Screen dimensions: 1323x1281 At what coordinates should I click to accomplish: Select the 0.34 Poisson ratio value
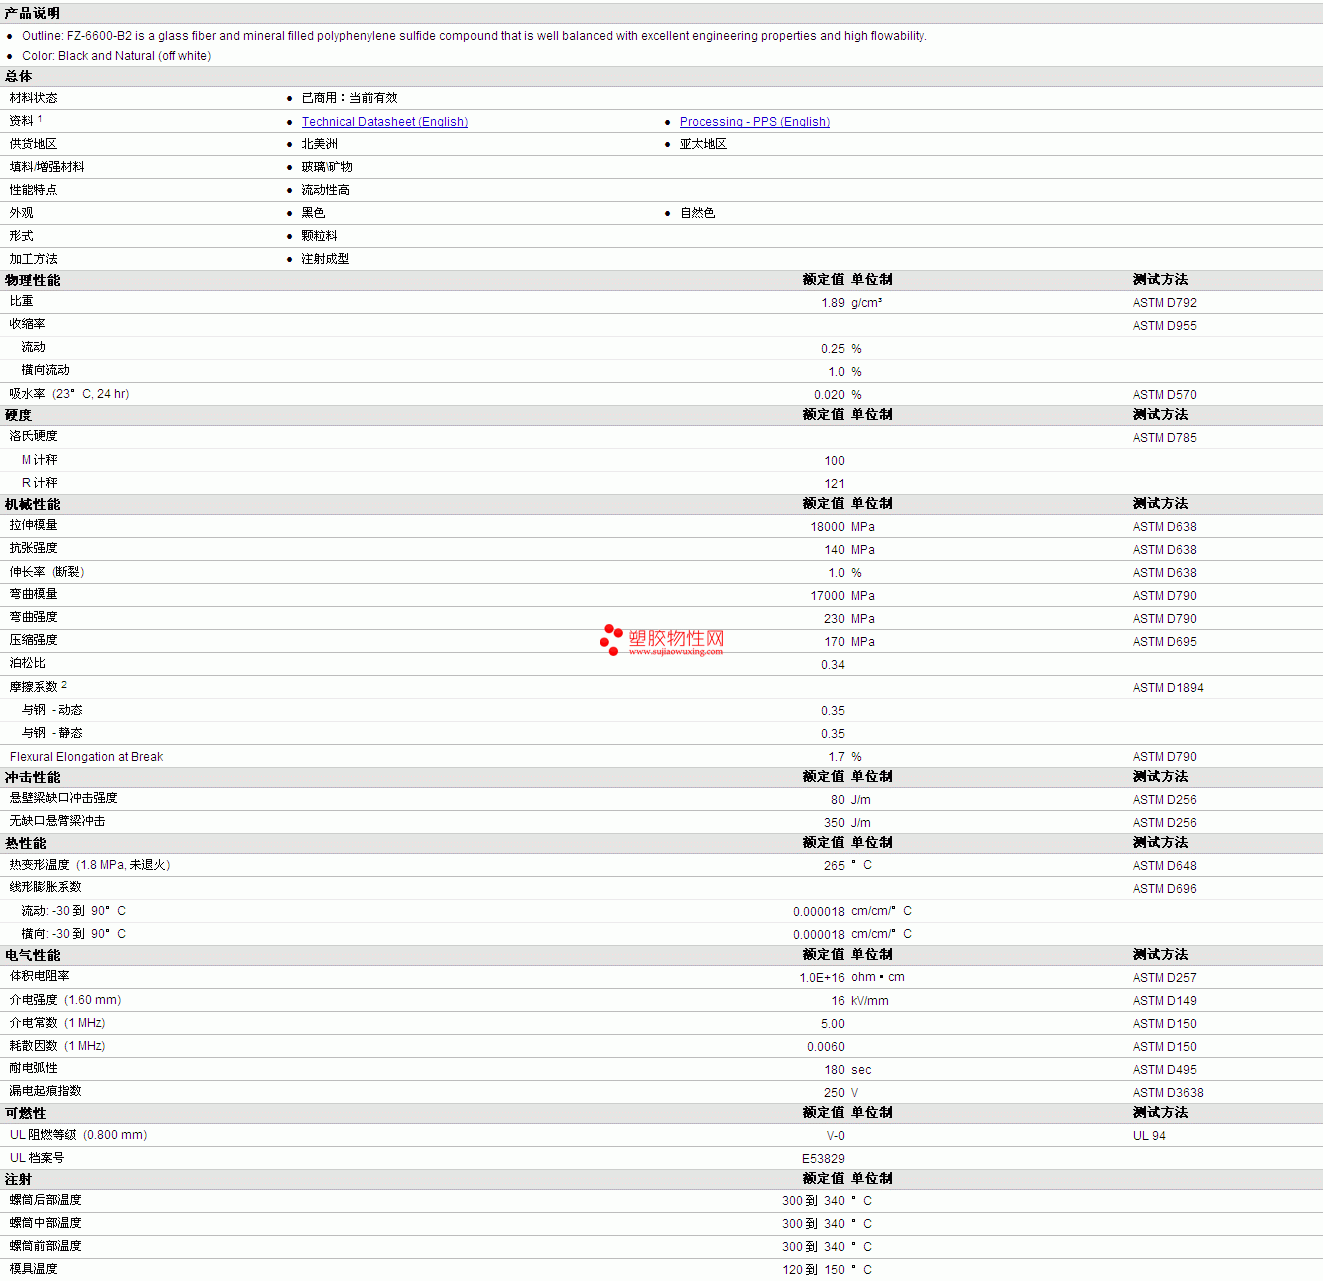coord(833,665)
